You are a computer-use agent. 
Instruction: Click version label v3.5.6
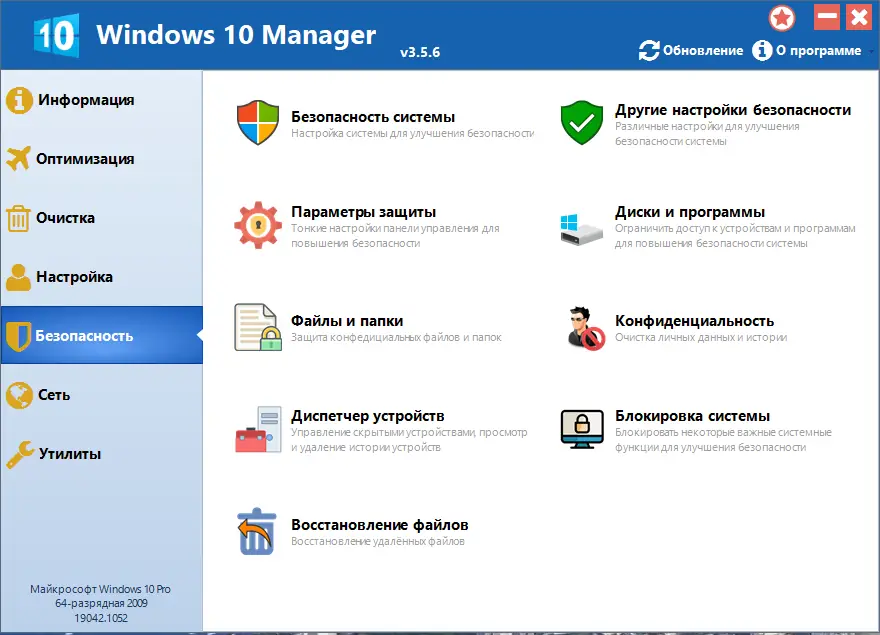[x=420, y=52]
